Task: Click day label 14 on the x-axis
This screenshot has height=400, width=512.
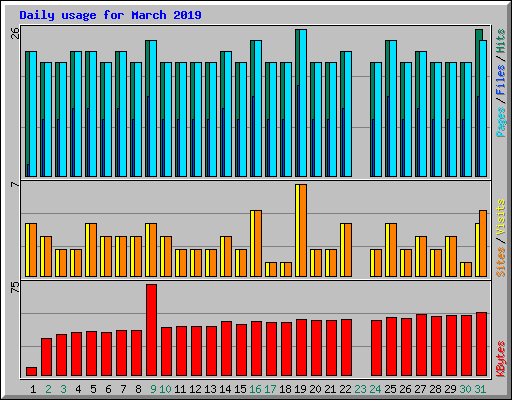Action: pyautogui.click(x=225, y=389)
